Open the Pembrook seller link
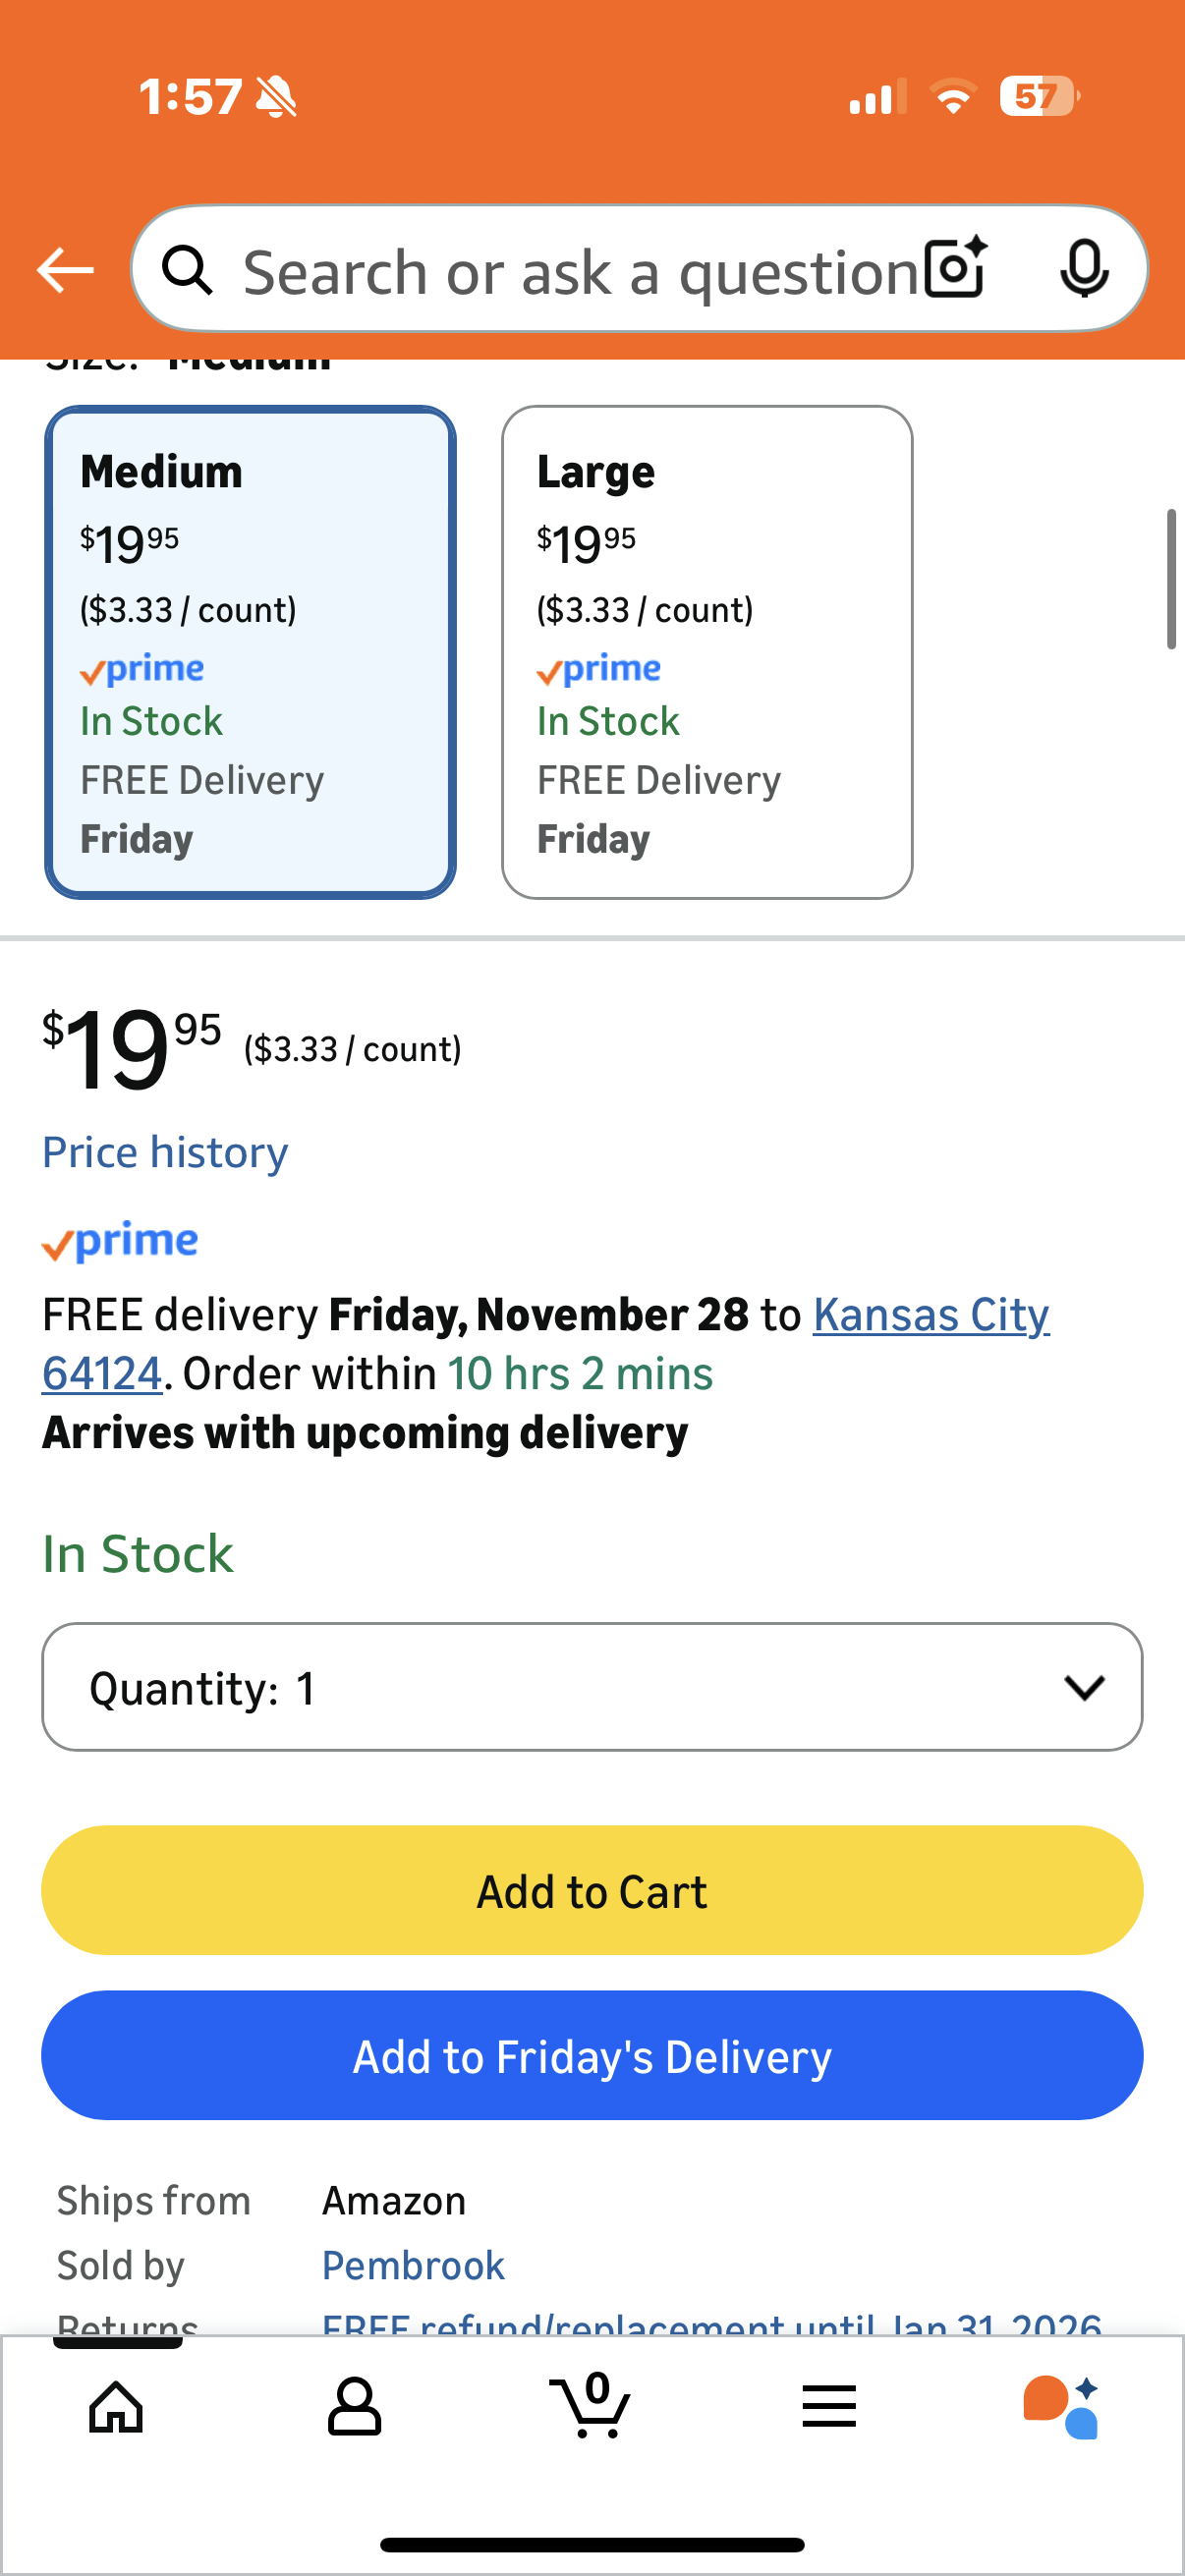This screenshot has width=1185, height=2576. click(412, 2265)
